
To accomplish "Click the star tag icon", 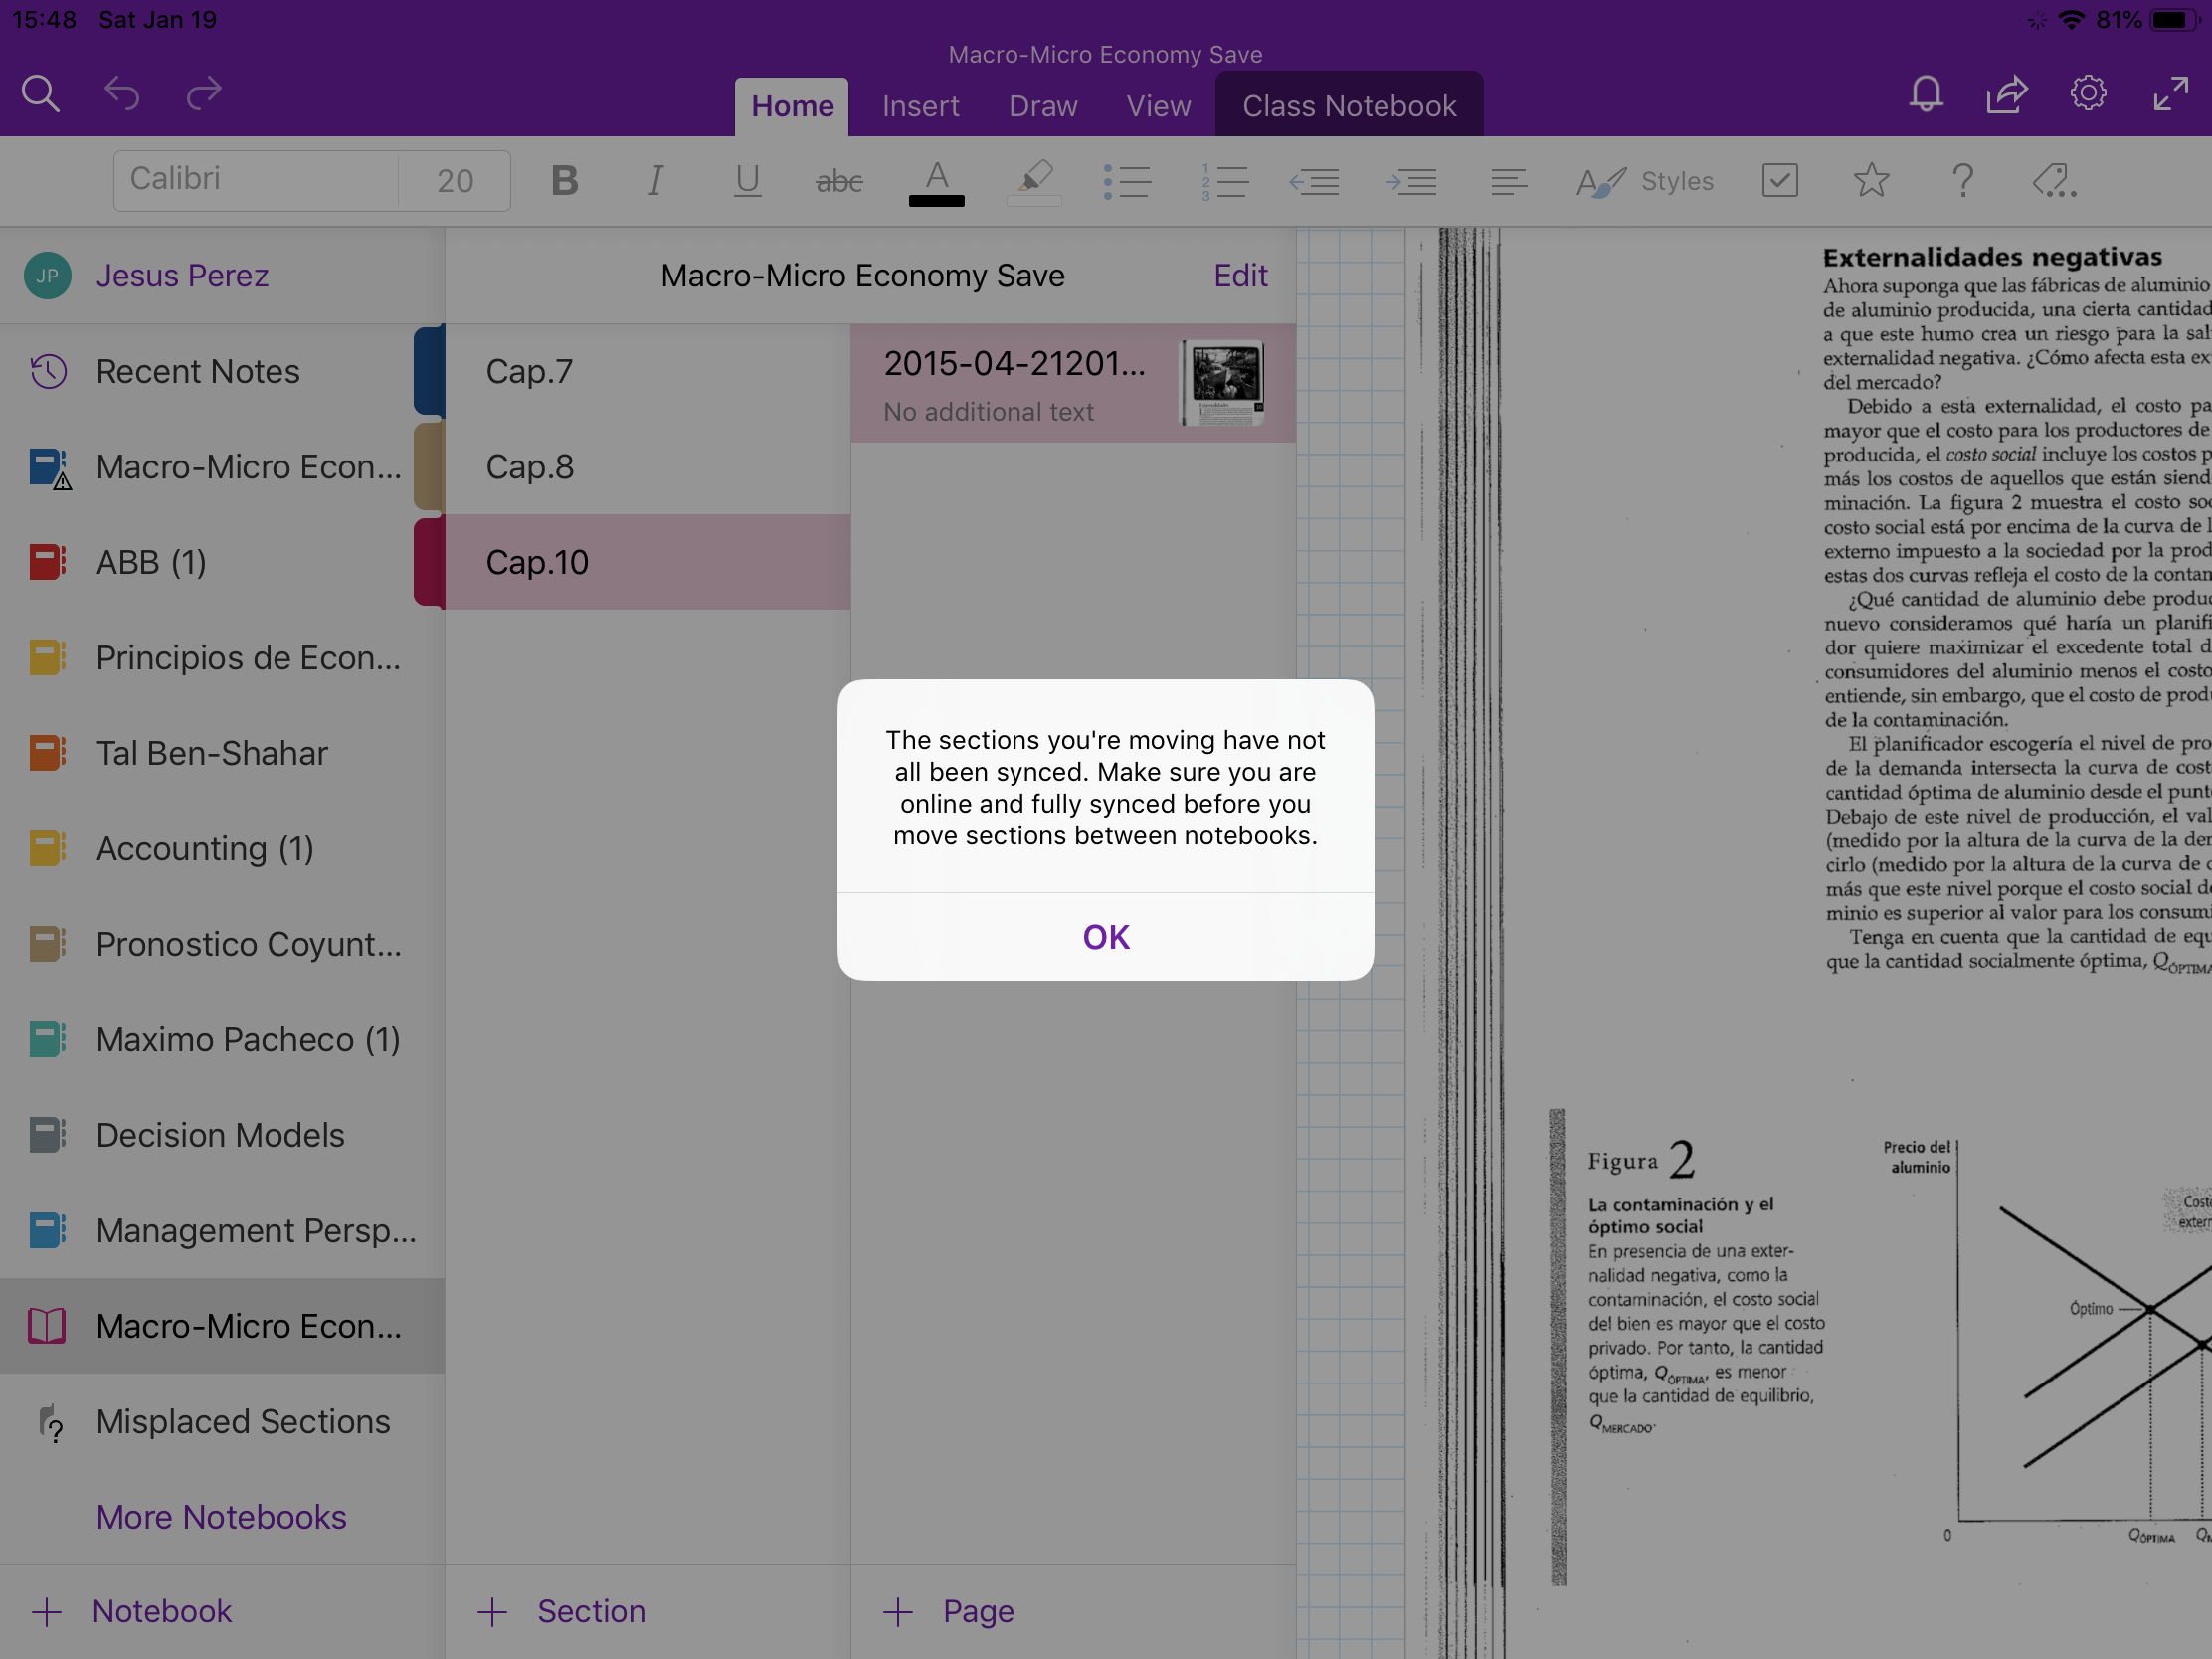I will pyautogui.click(x=1870, y=181).
